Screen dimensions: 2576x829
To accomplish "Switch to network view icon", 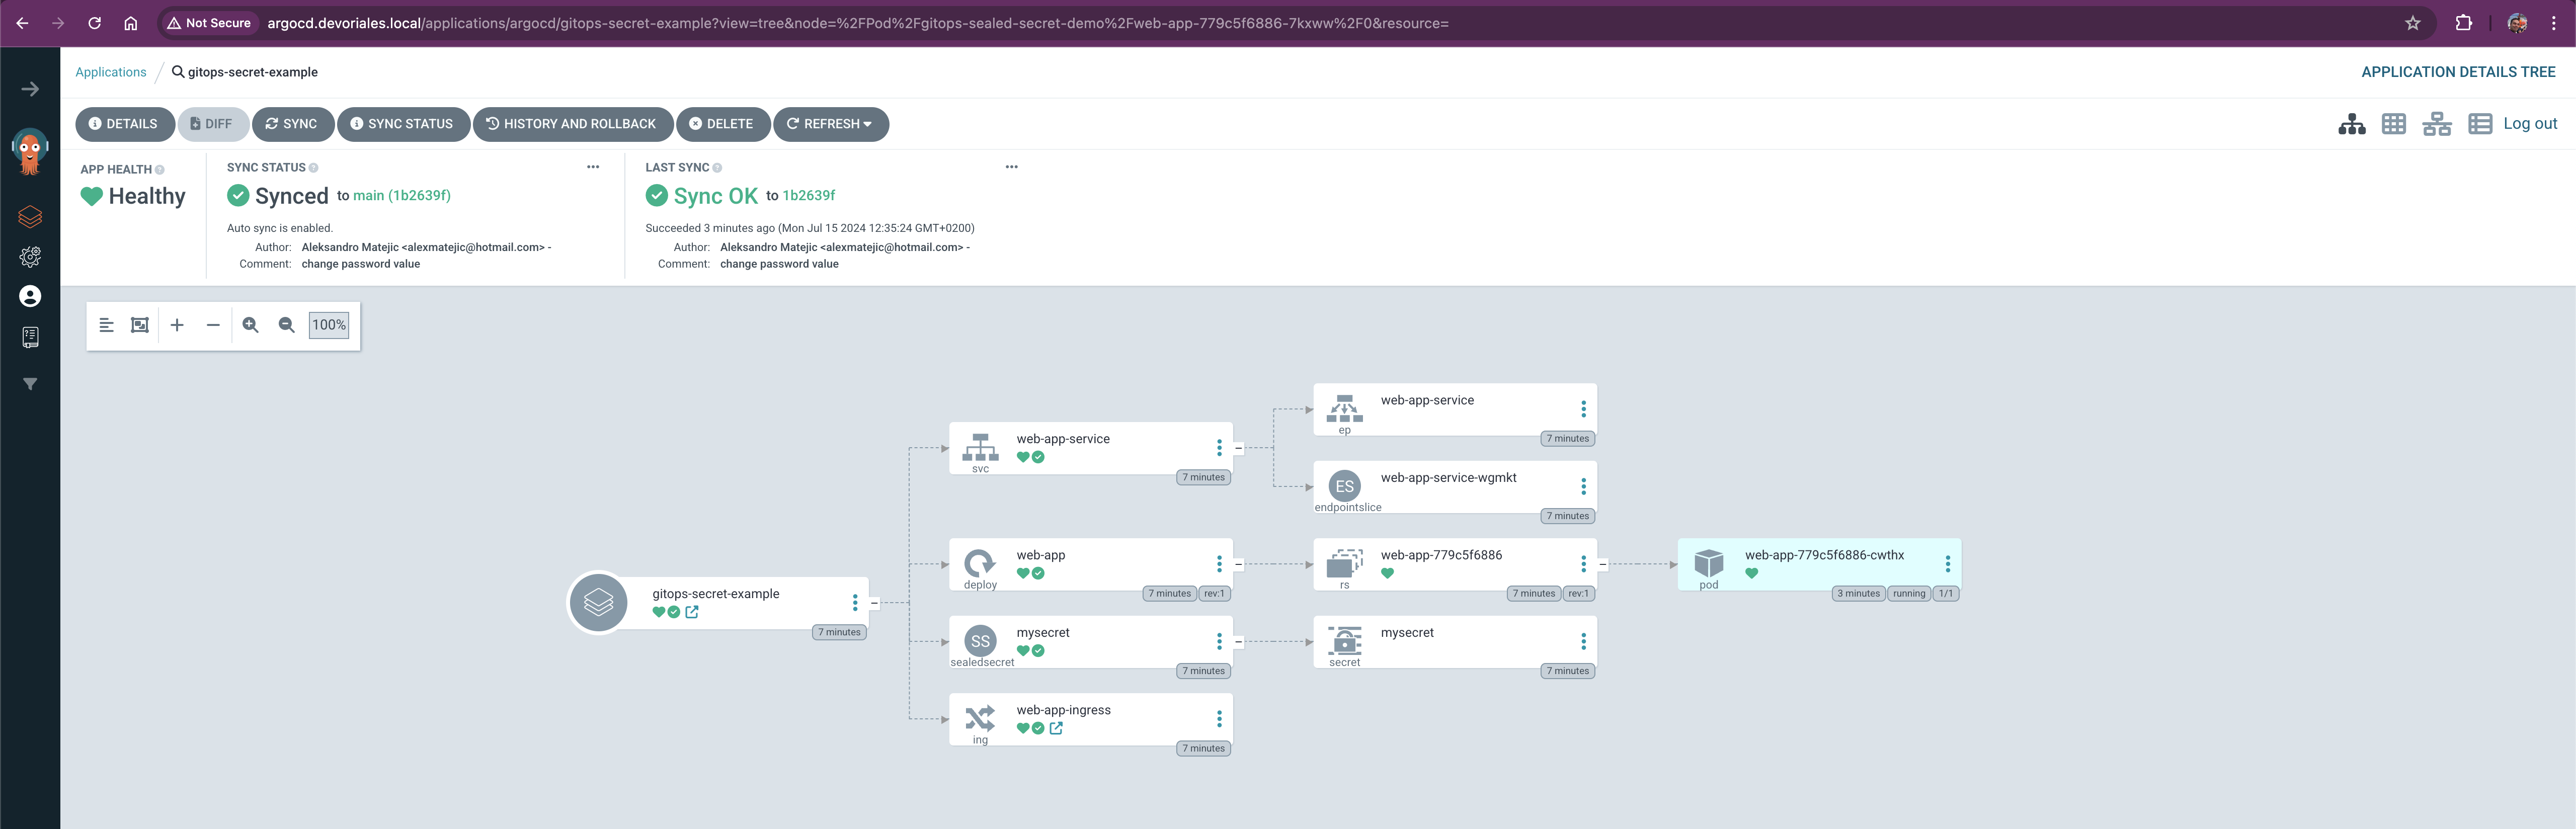I will (2437, 124).
